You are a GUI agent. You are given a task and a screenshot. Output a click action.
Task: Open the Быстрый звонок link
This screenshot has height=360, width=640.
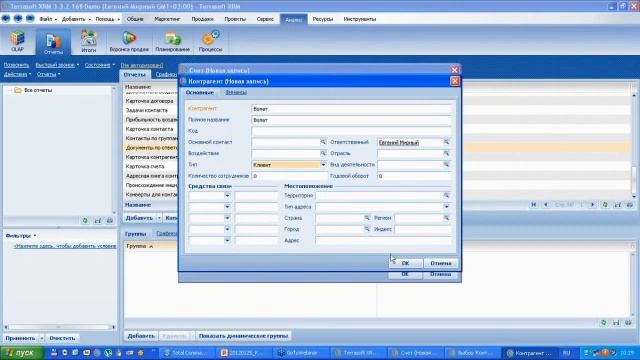click(x=57, y=65)
